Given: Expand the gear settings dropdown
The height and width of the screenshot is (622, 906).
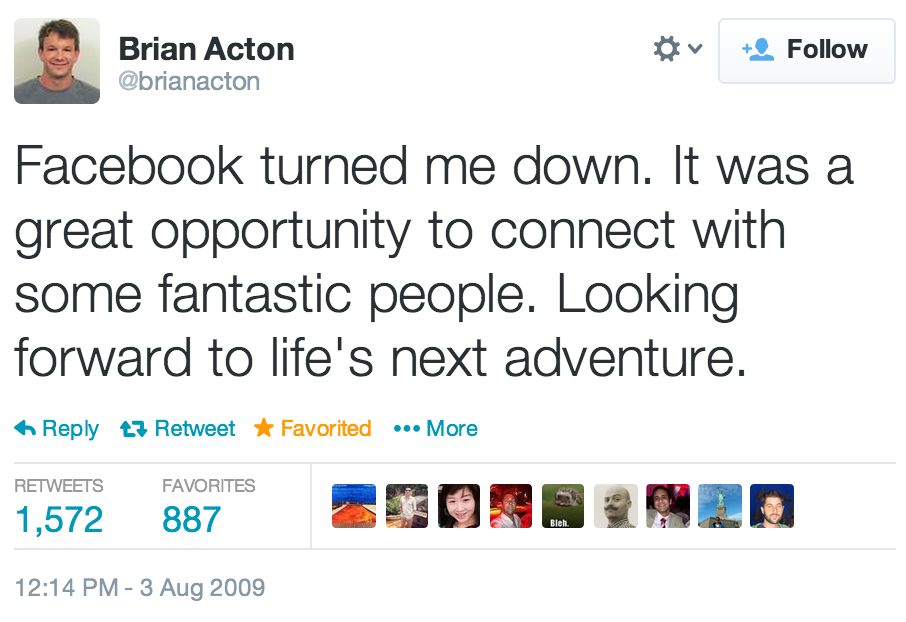Looking at the screenshot, I should pos(677,49).
